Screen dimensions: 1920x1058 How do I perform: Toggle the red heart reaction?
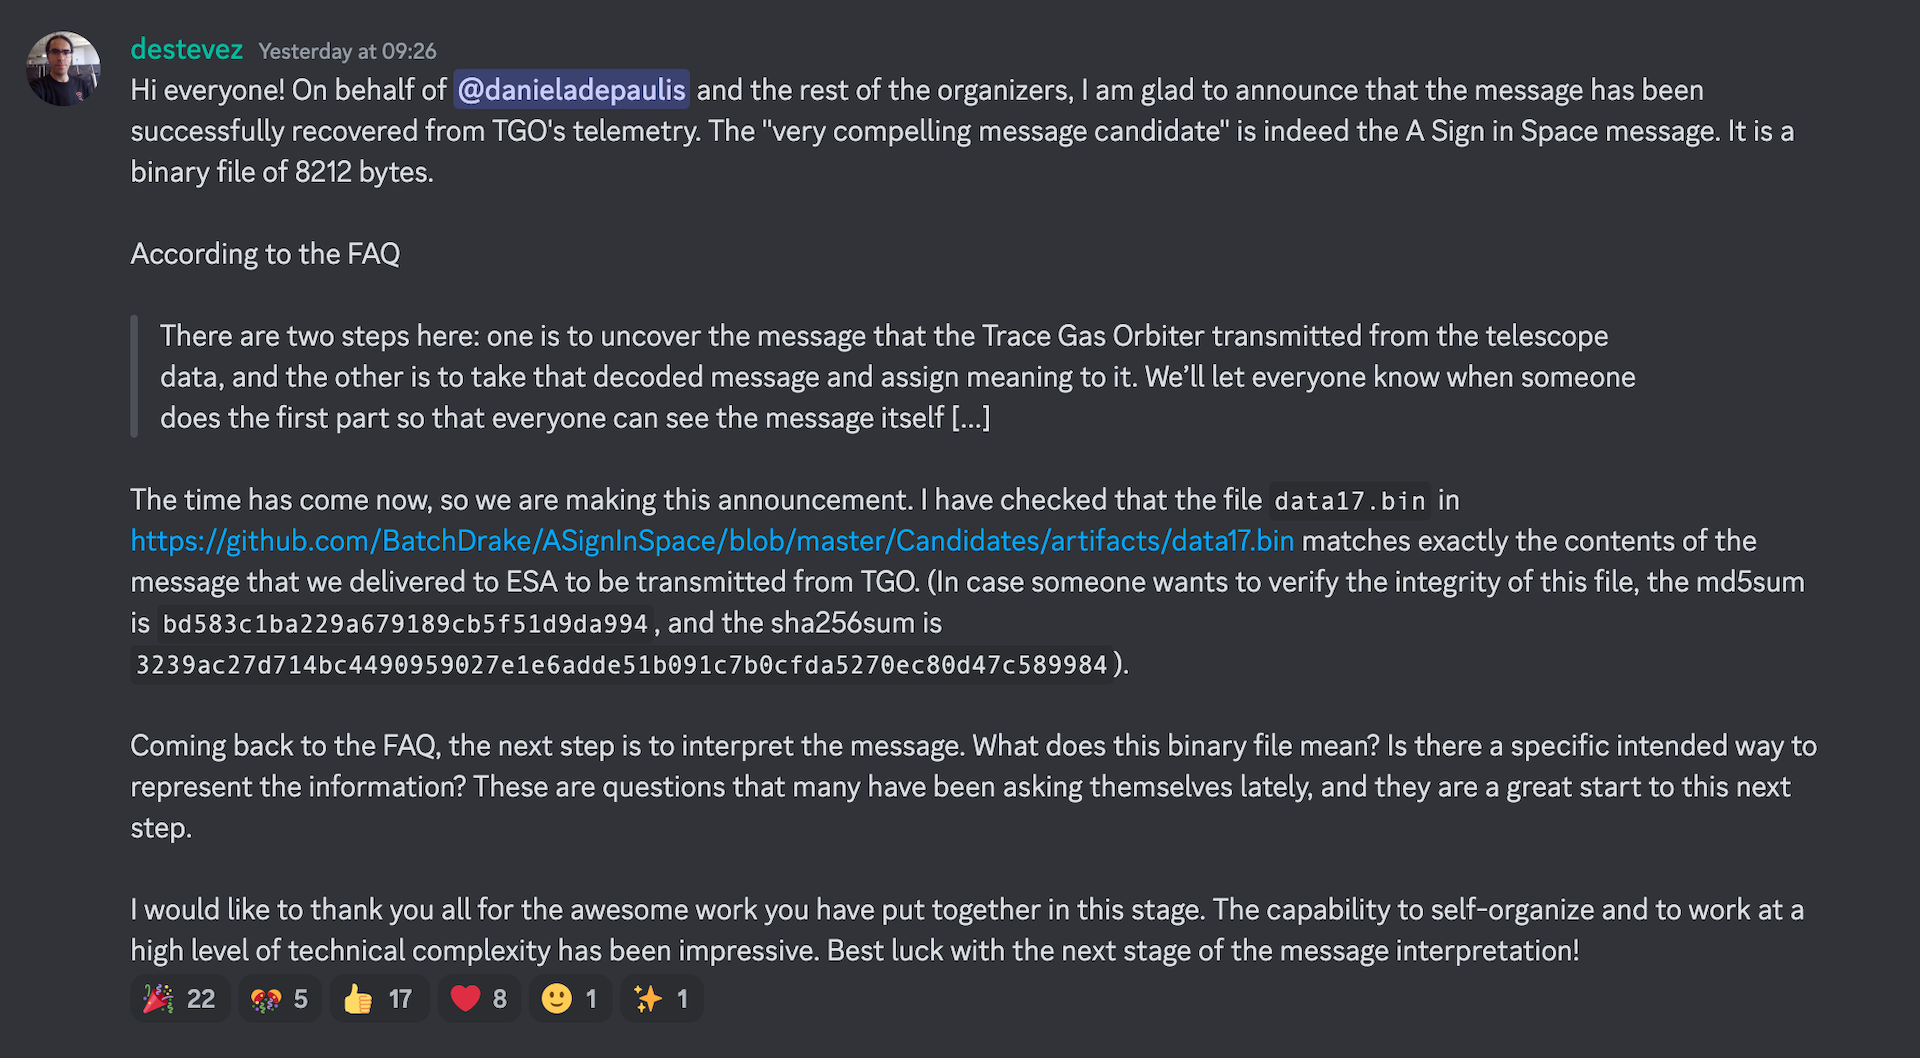(479, 998)
